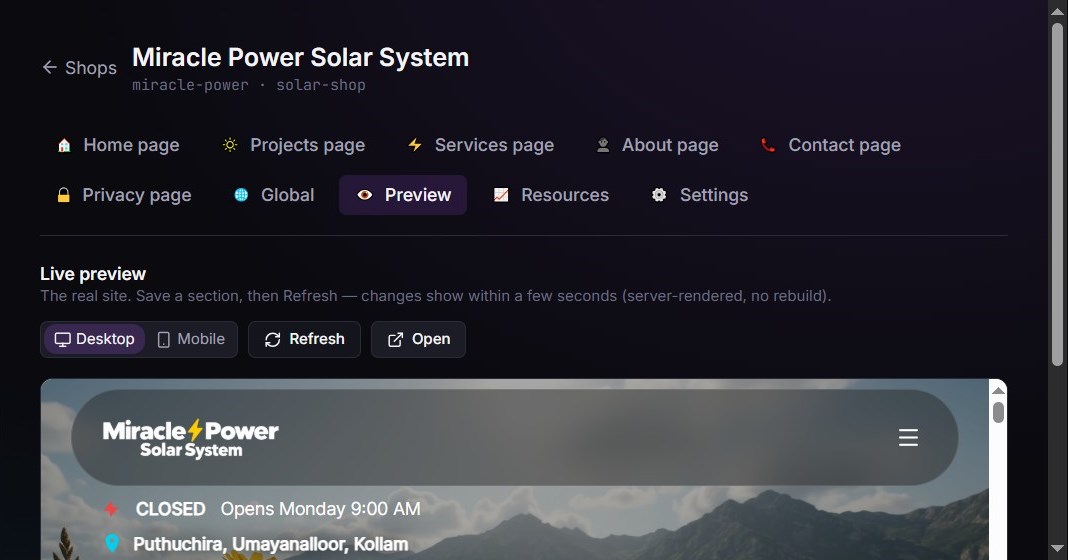Click the 'Miracle Power Solar System' page heading

(300, 58)
